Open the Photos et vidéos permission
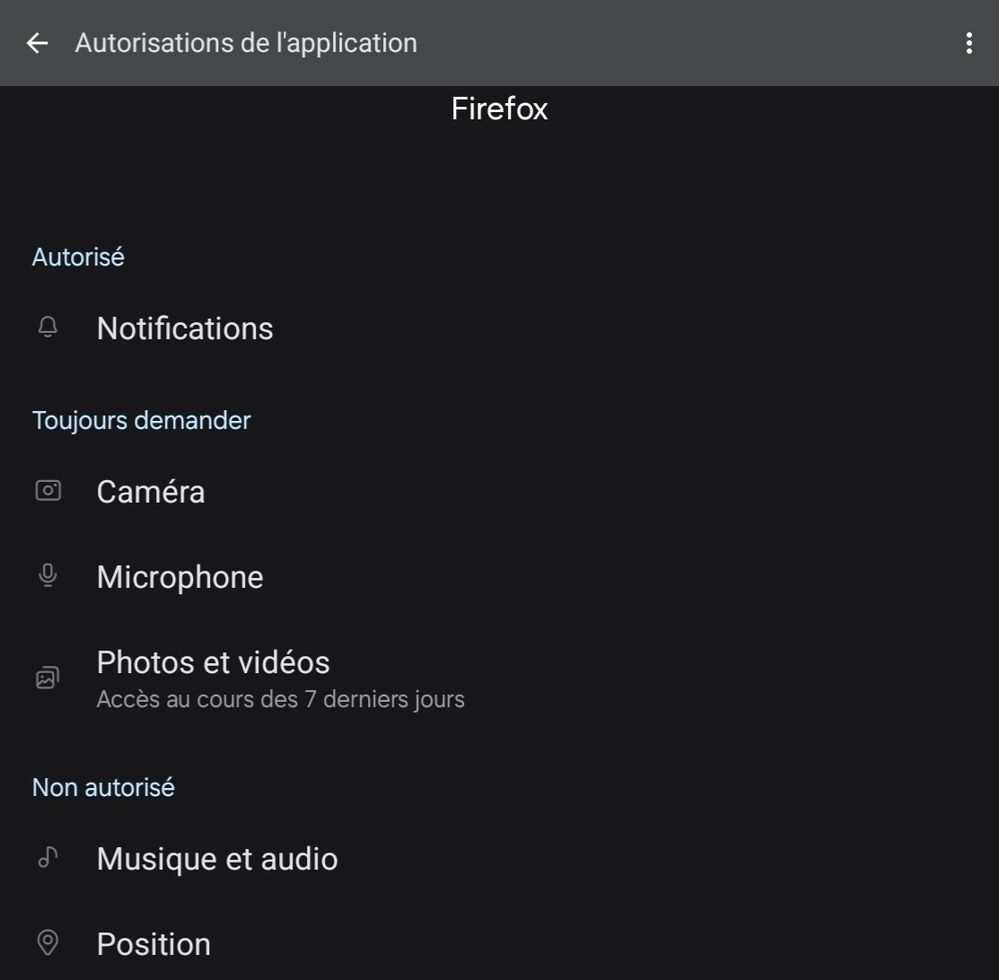 click(x=213, y=662)
